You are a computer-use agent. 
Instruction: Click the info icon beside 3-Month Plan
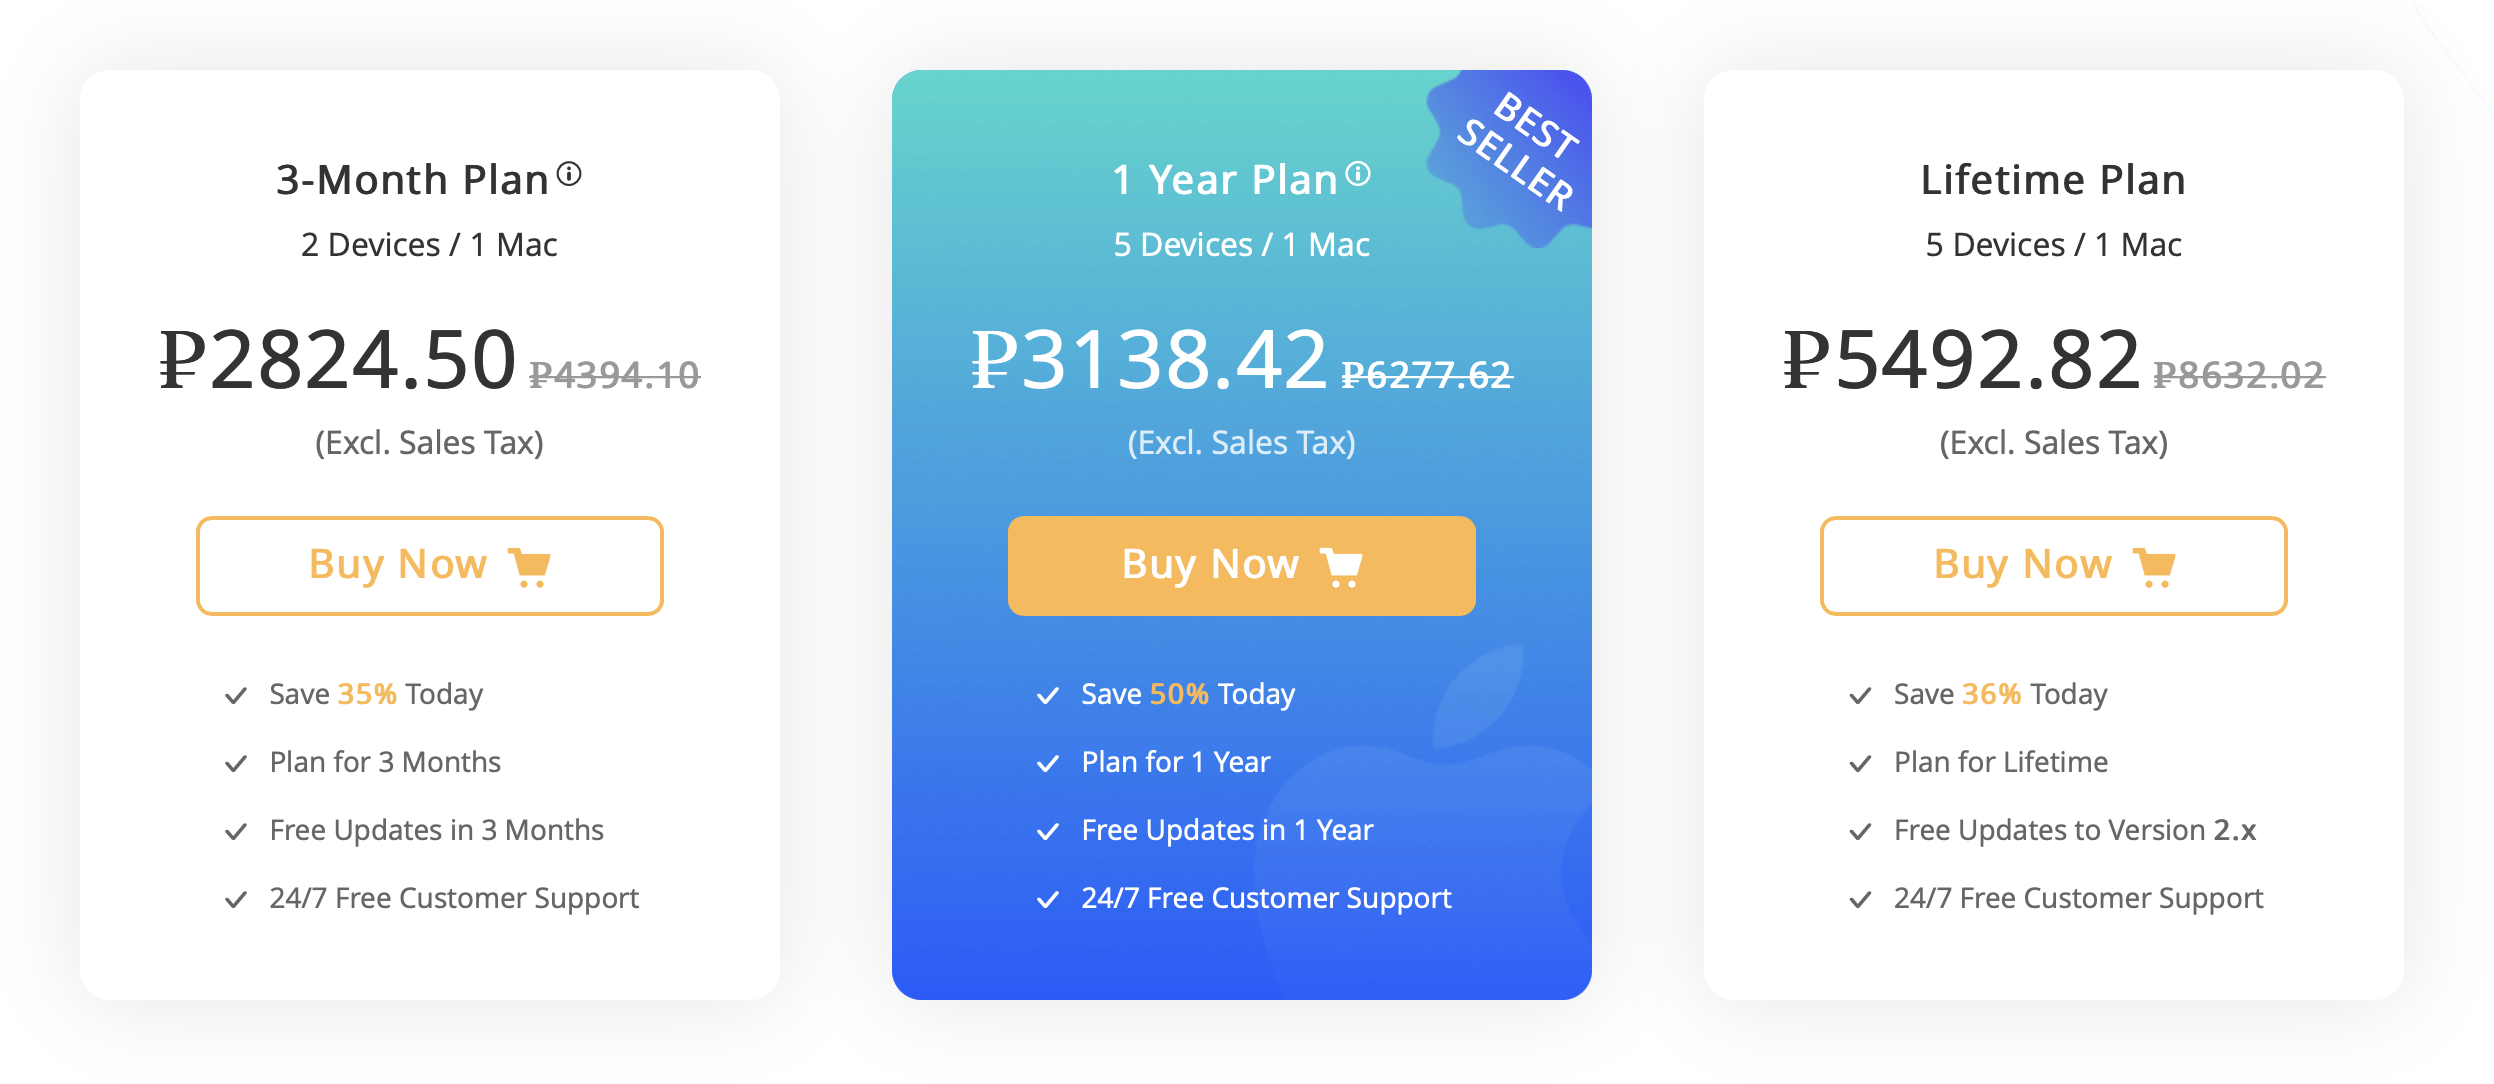tap(569, 174)
